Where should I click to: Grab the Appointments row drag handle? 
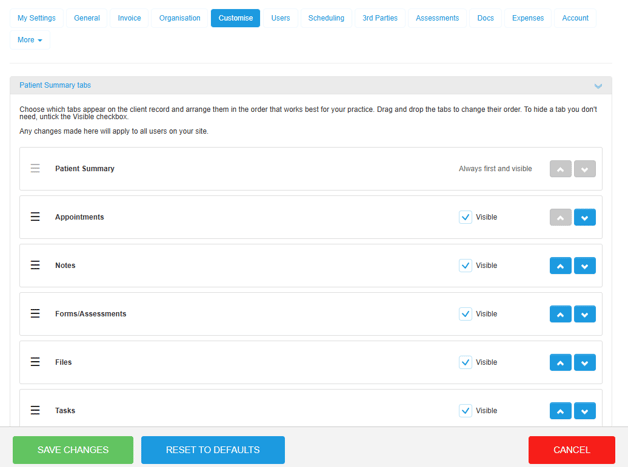pyautogui.click(x=35, y=217)
